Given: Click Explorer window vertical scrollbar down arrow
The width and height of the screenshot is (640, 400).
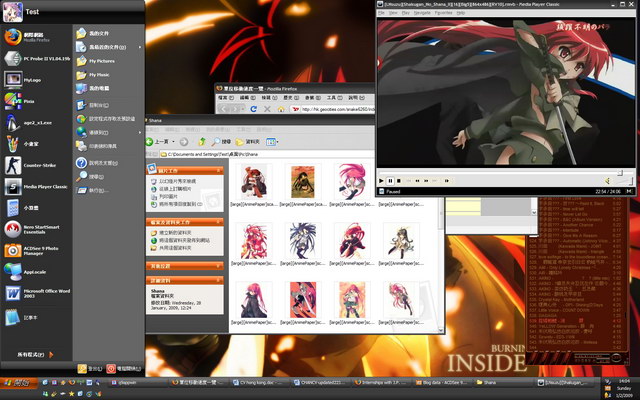Looking at the screenshot, I should click(441, 330).
